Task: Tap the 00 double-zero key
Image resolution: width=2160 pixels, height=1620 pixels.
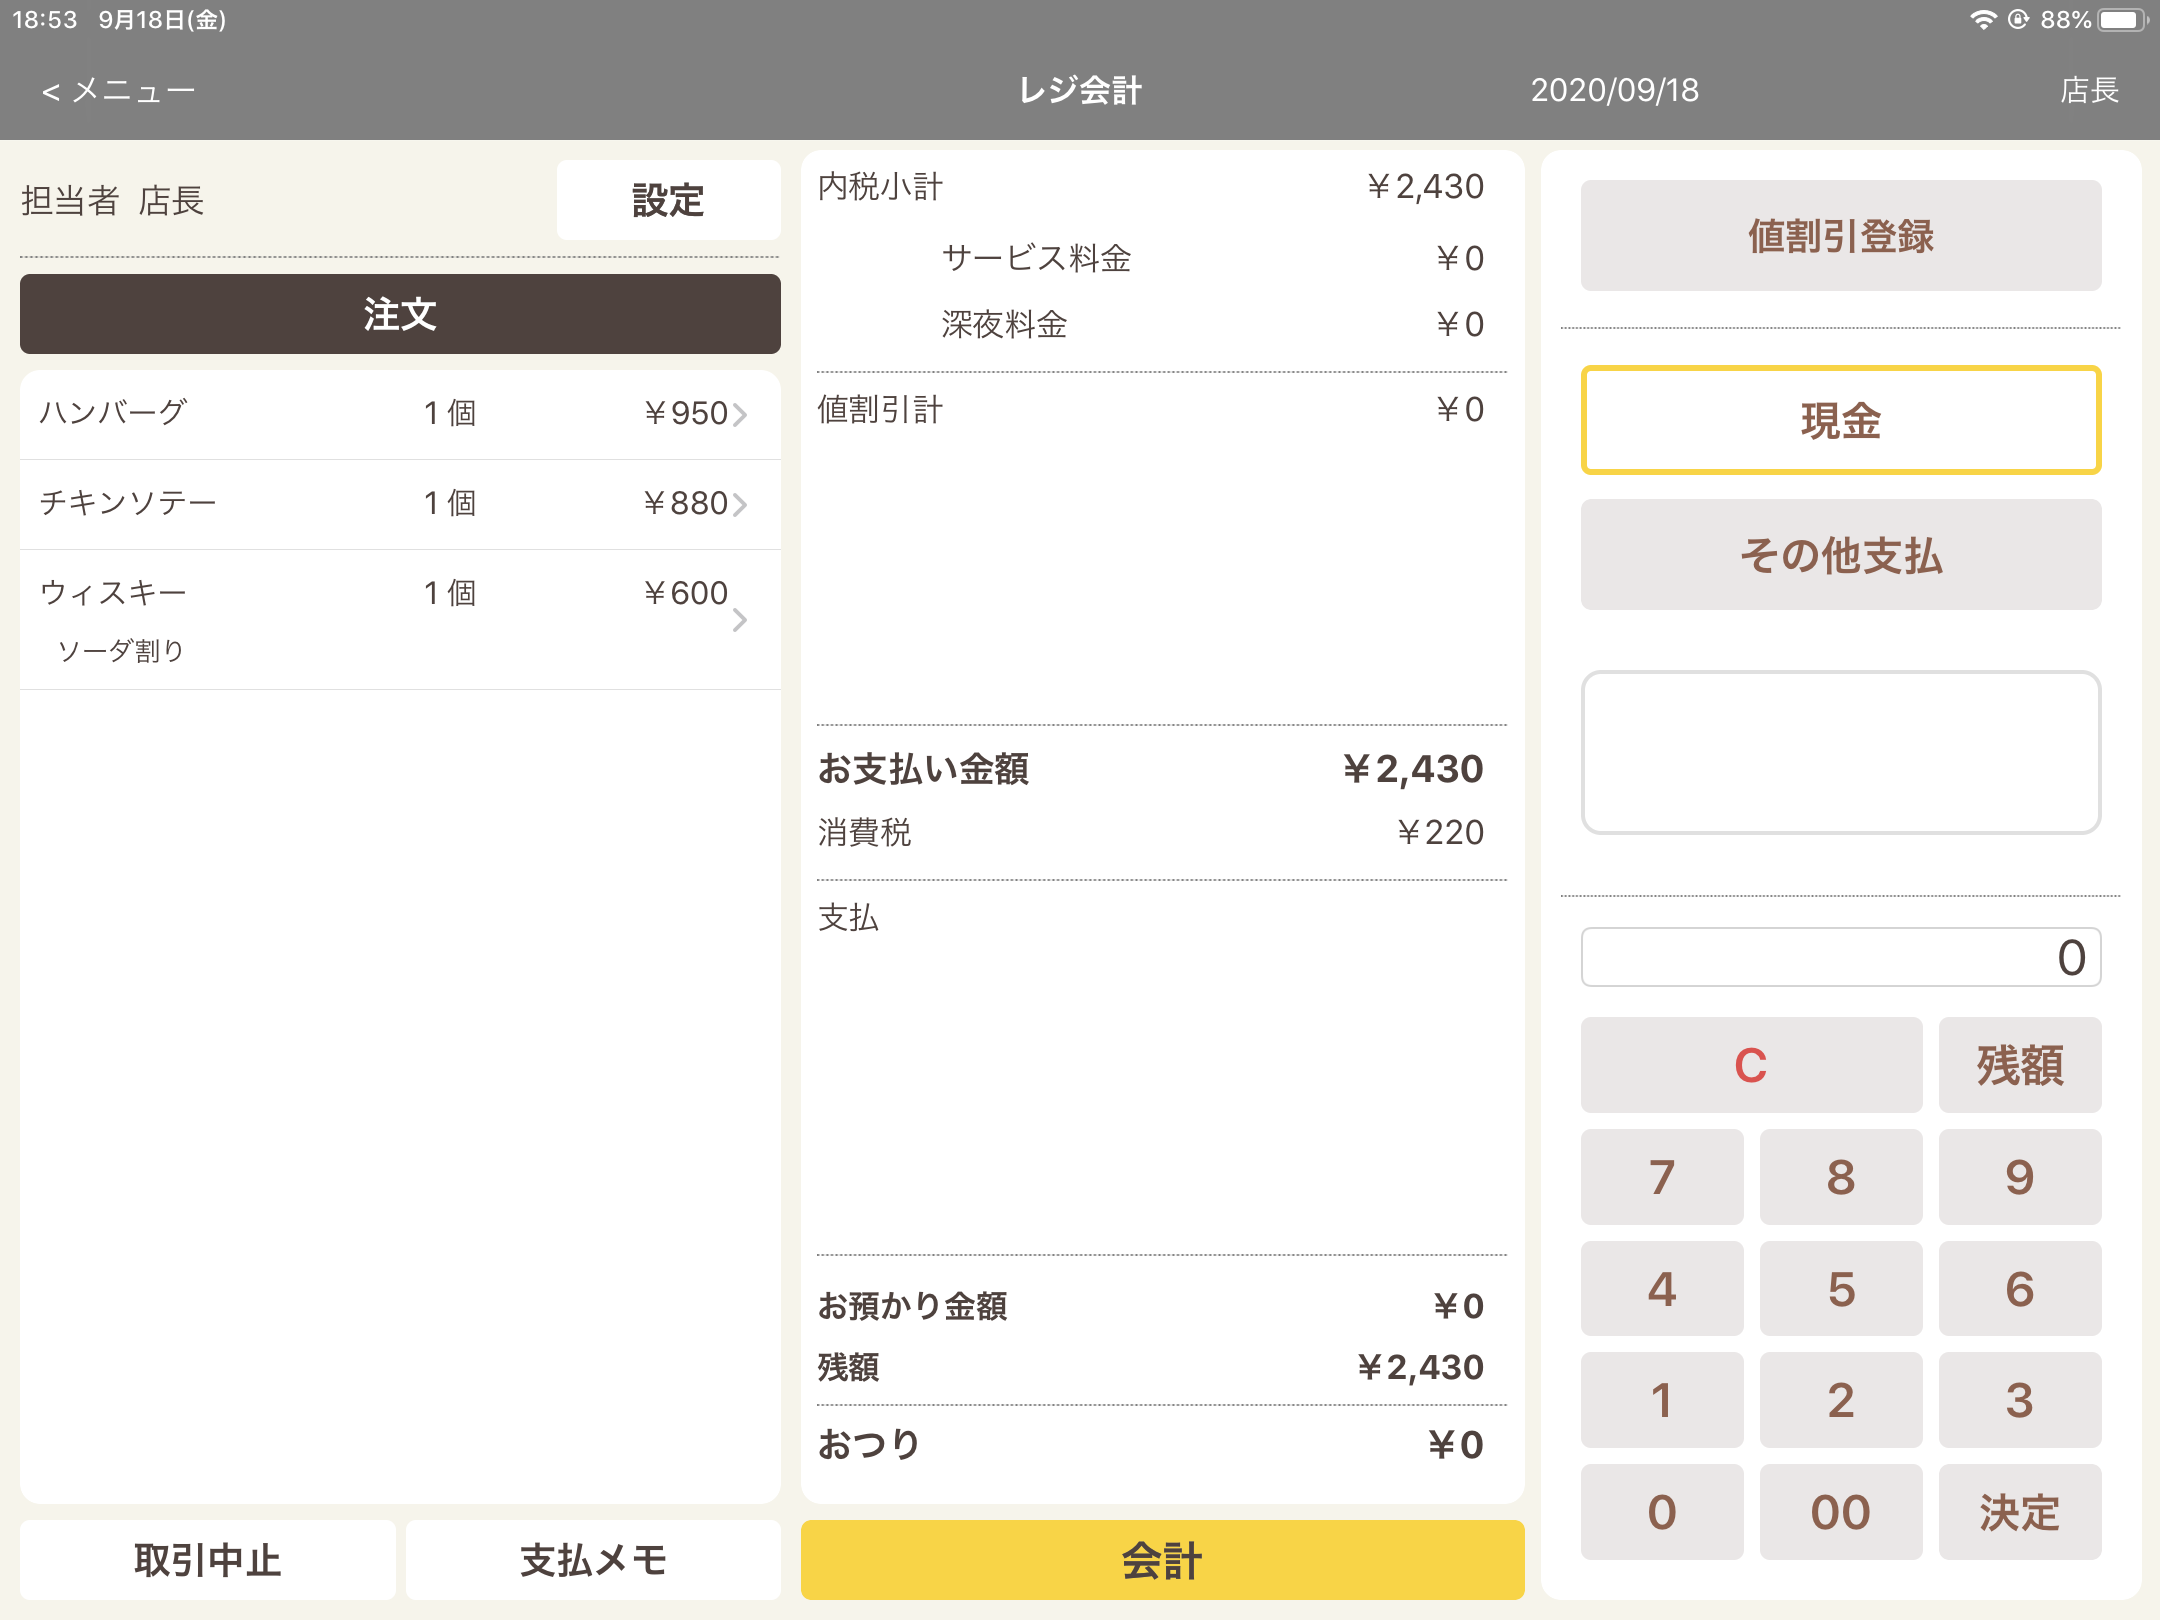Action: (x=1840, y=1512)
